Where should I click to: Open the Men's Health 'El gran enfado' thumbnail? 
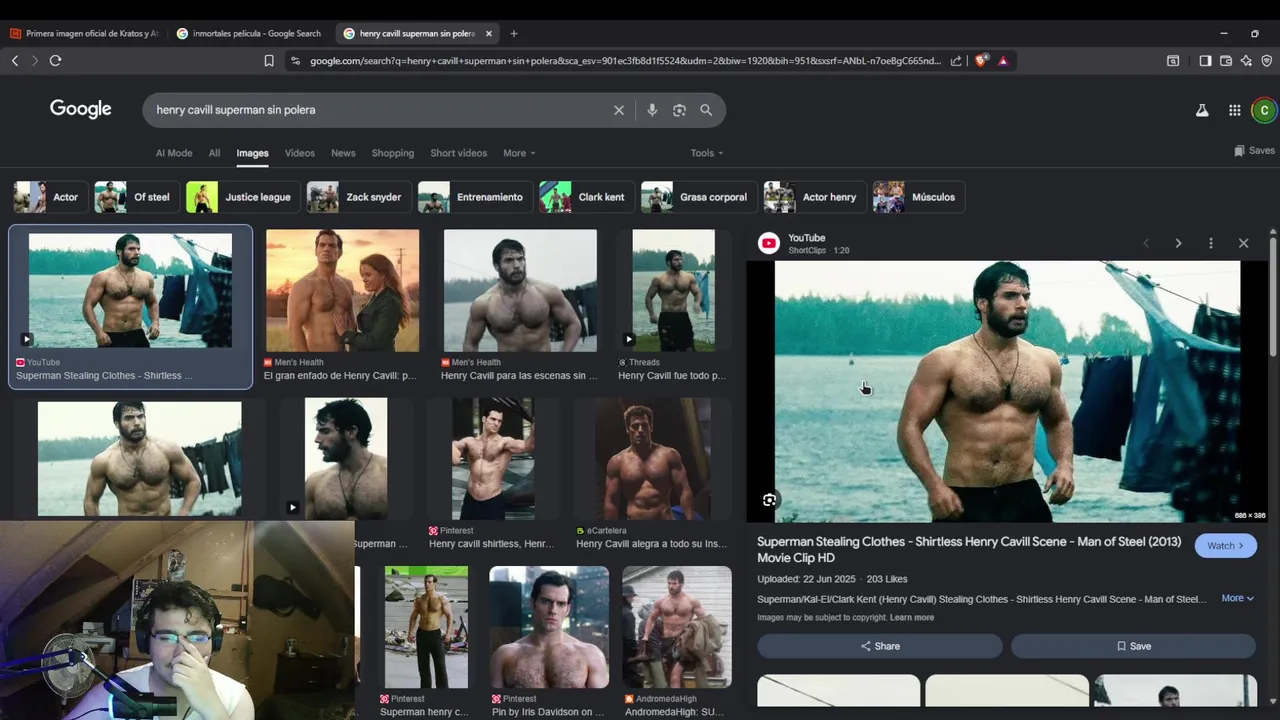[x=342, y=291]
